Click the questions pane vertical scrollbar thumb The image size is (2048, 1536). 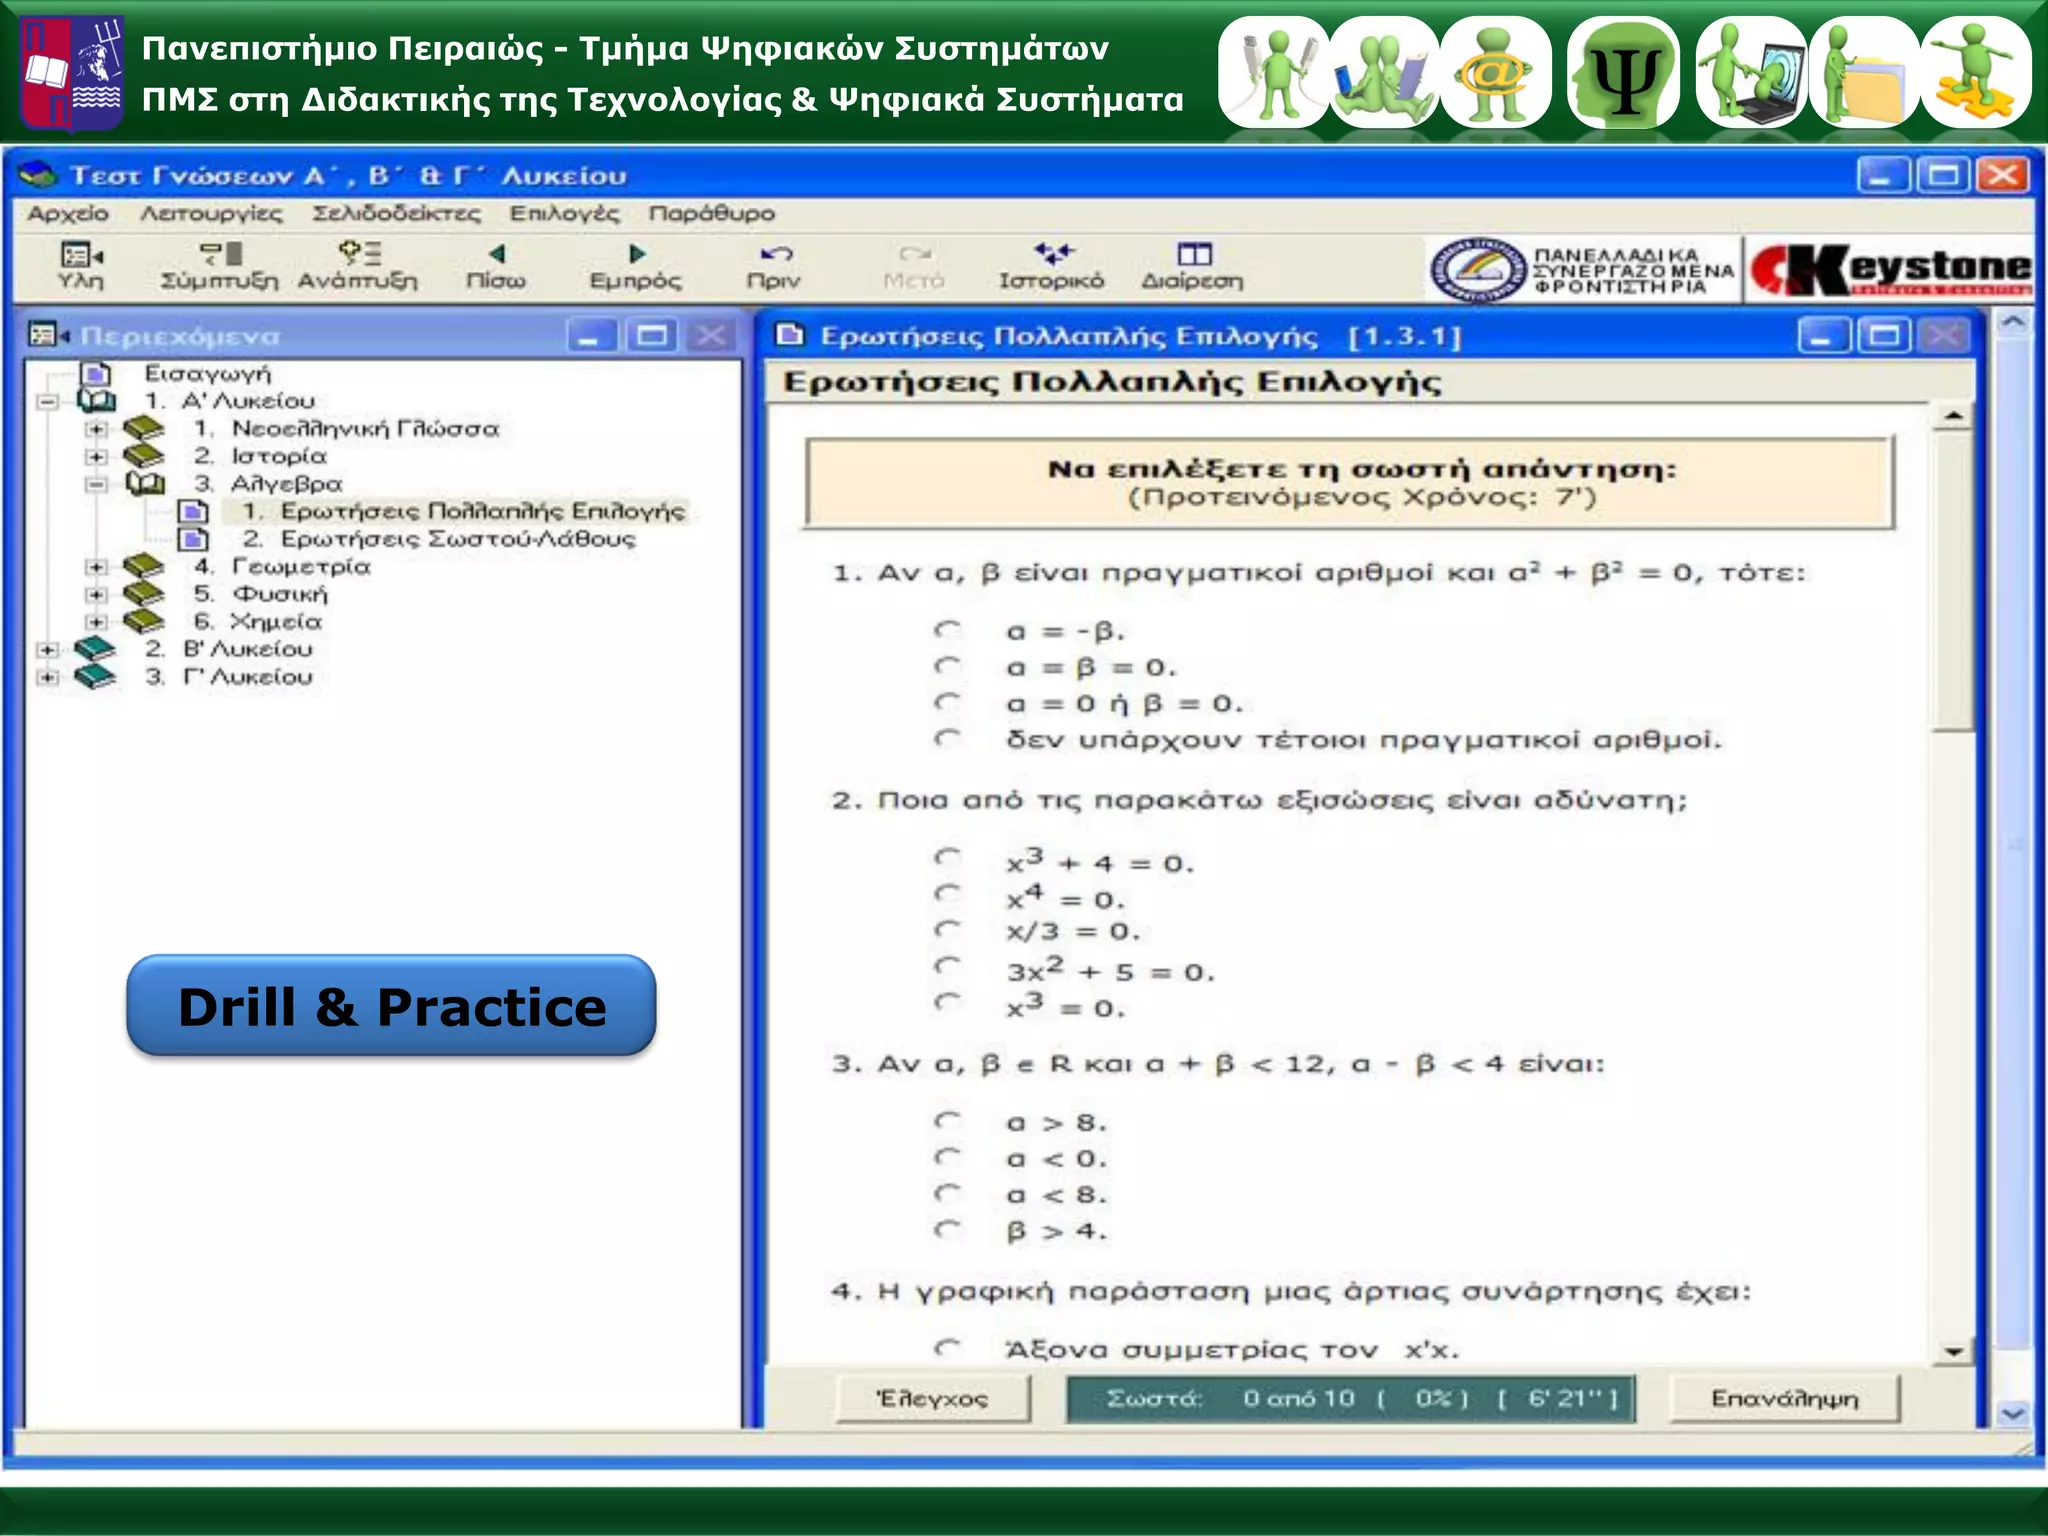tap(1953, 580)
